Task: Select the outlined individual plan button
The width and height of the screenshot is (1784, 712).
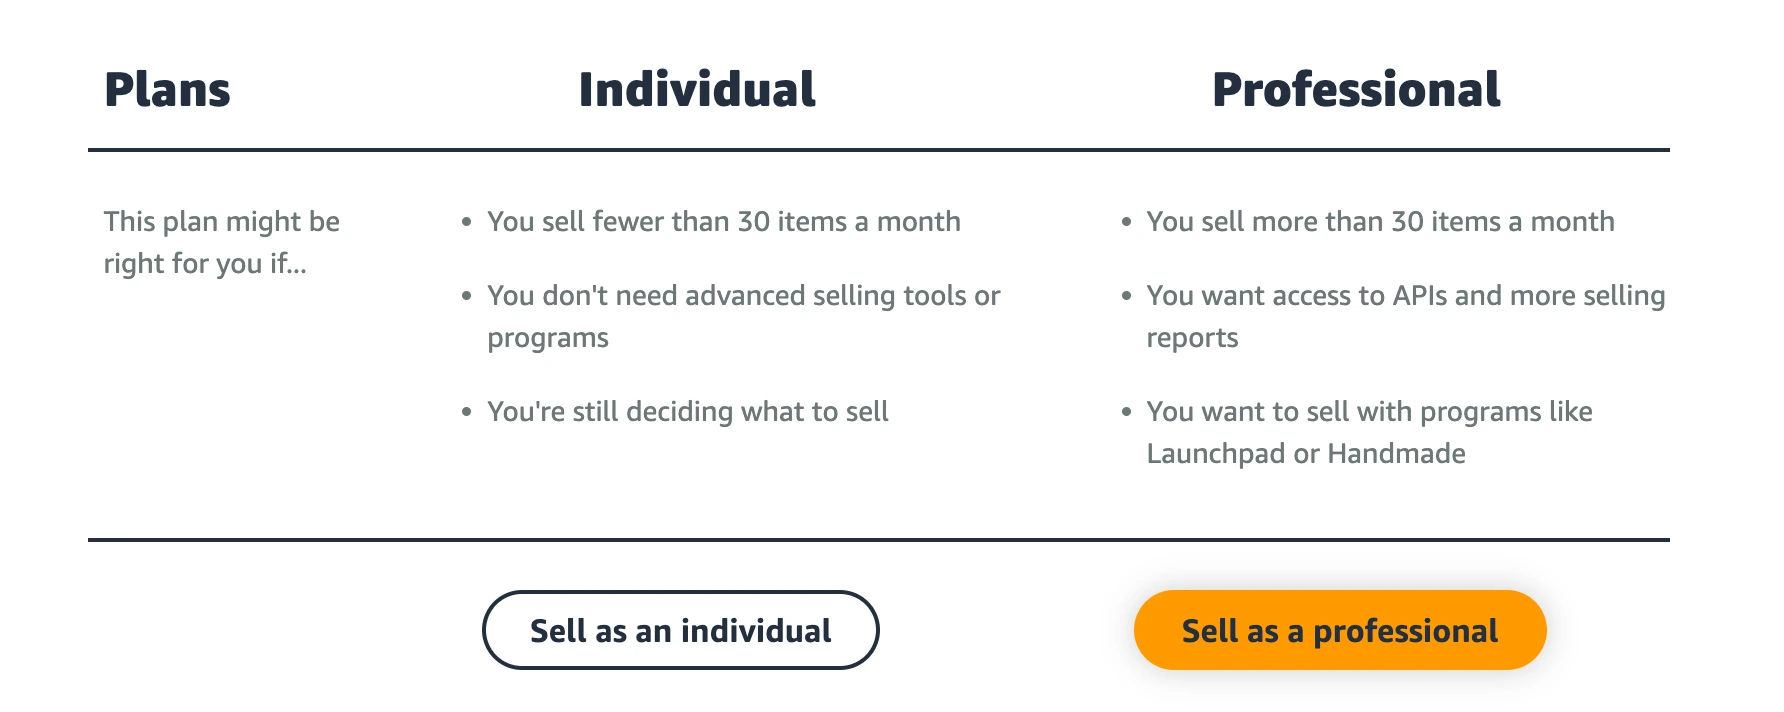Action: (680, 630)
